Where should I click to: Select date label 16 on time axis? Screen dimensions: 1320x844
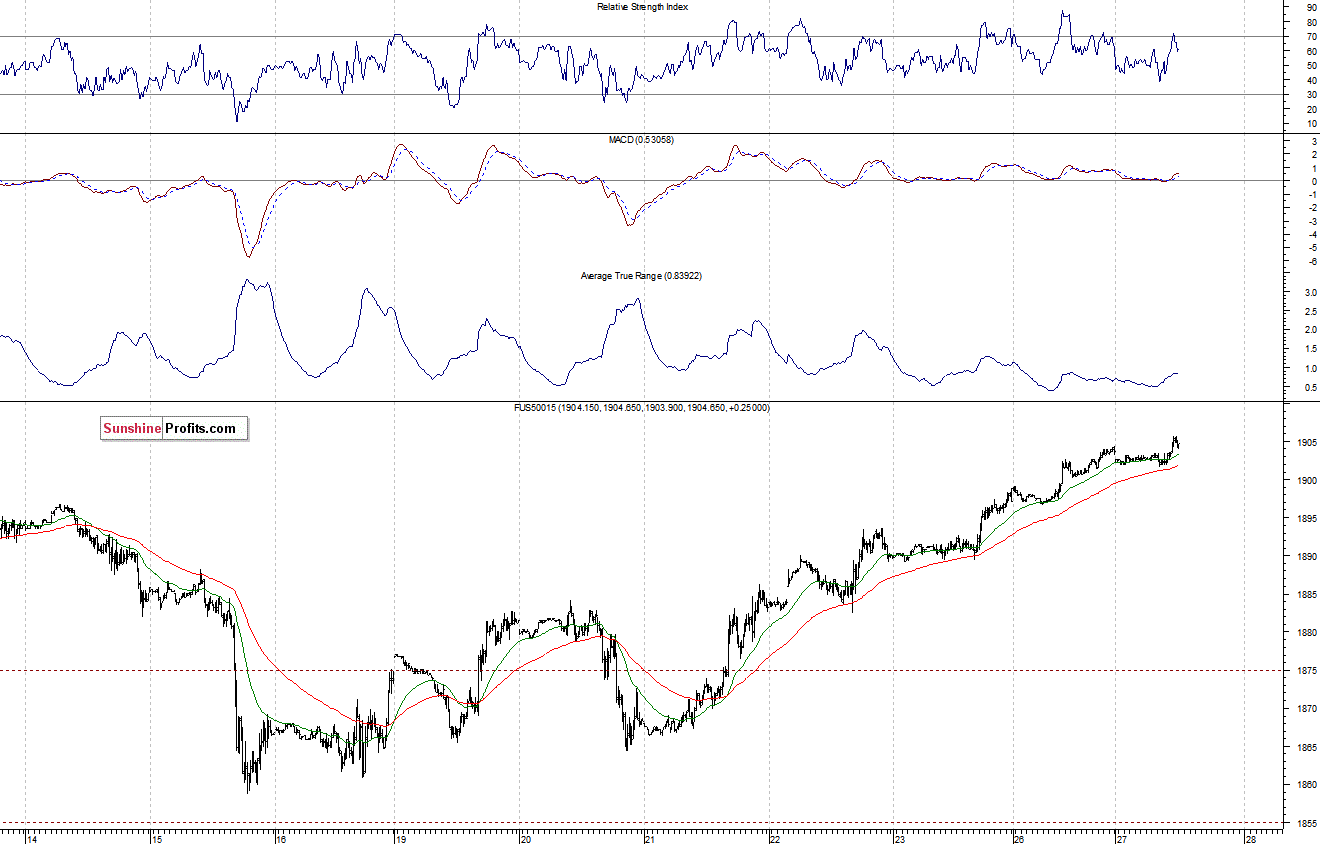[281, 840]
